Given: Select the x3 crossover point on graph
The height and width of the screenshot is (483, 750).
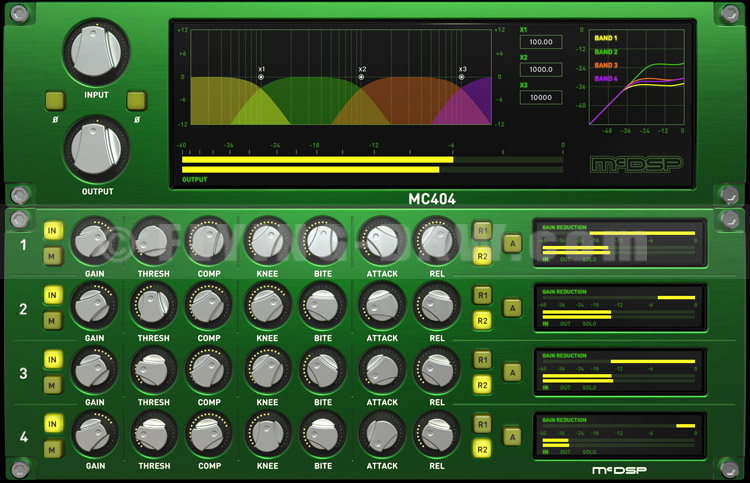Looking at the screenshot, I should point(462,77).
